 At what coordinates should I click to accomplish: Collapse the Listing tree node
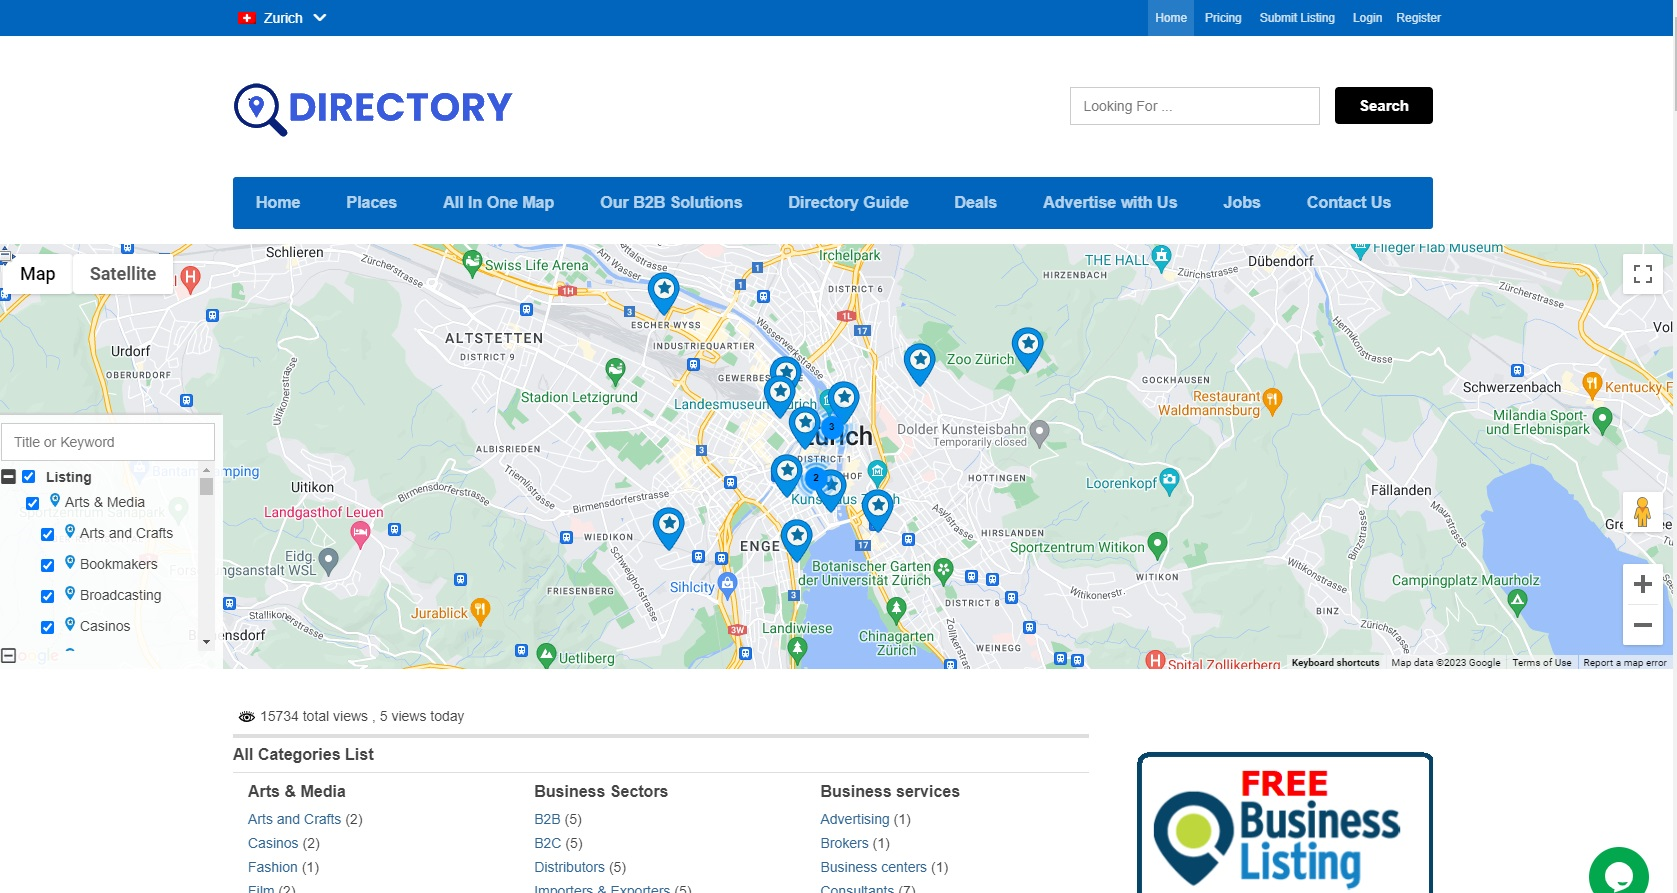click(x=9, y=477)
